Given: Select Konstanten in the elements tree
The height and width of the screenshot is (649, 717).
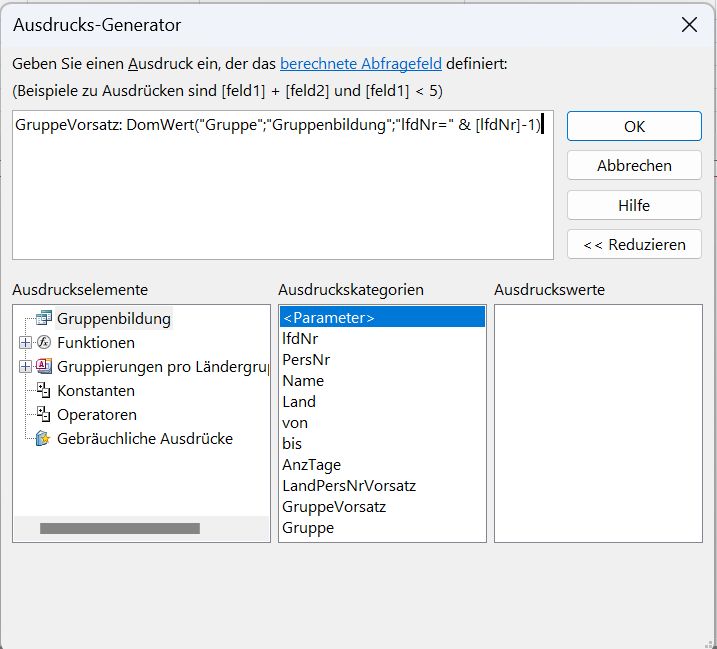Looking at the screenshot, I should [x=96, y=391].
